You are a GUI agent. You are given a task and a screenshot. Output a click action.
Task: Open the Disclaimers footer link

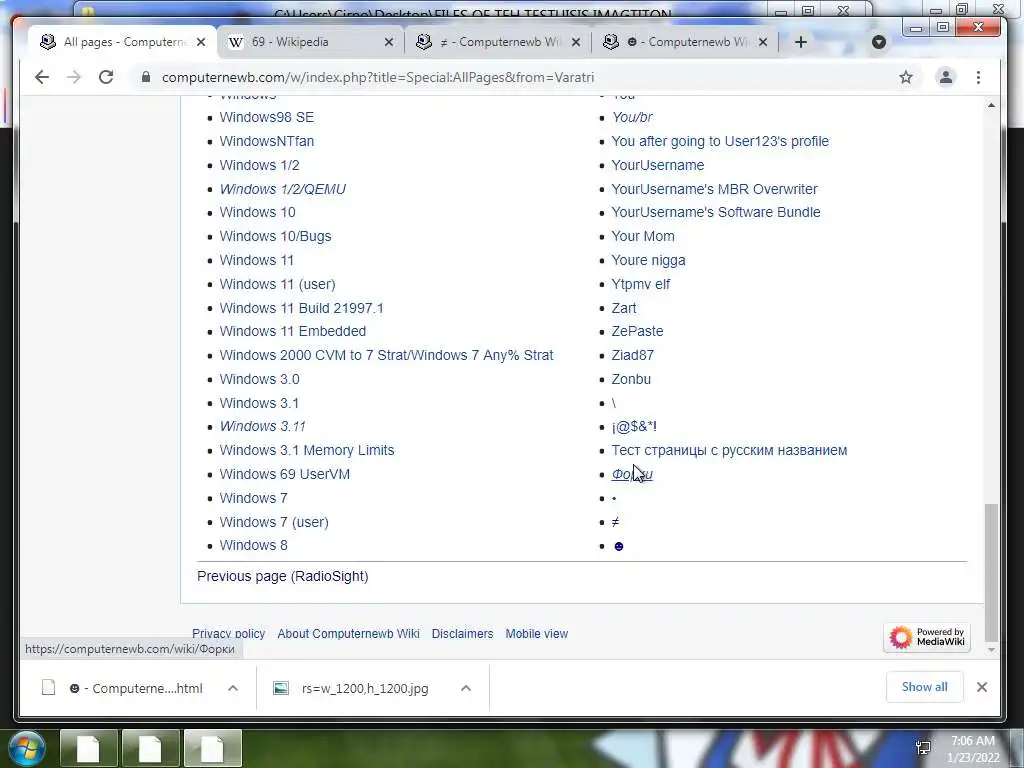pos(462,633)
